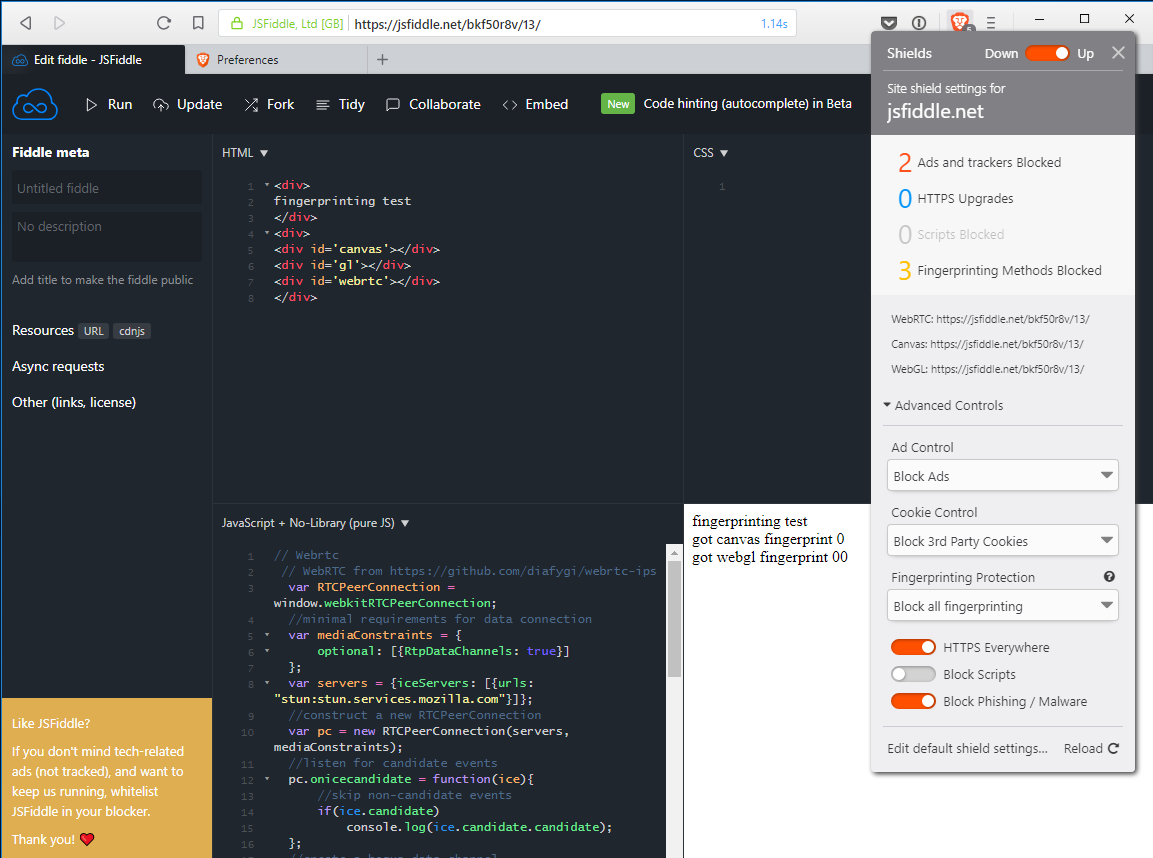Click the HTTPS Upgrades count row
The width and height of the screenshot is (1153, 858).
pyautogui.click(x=956, y=199)
